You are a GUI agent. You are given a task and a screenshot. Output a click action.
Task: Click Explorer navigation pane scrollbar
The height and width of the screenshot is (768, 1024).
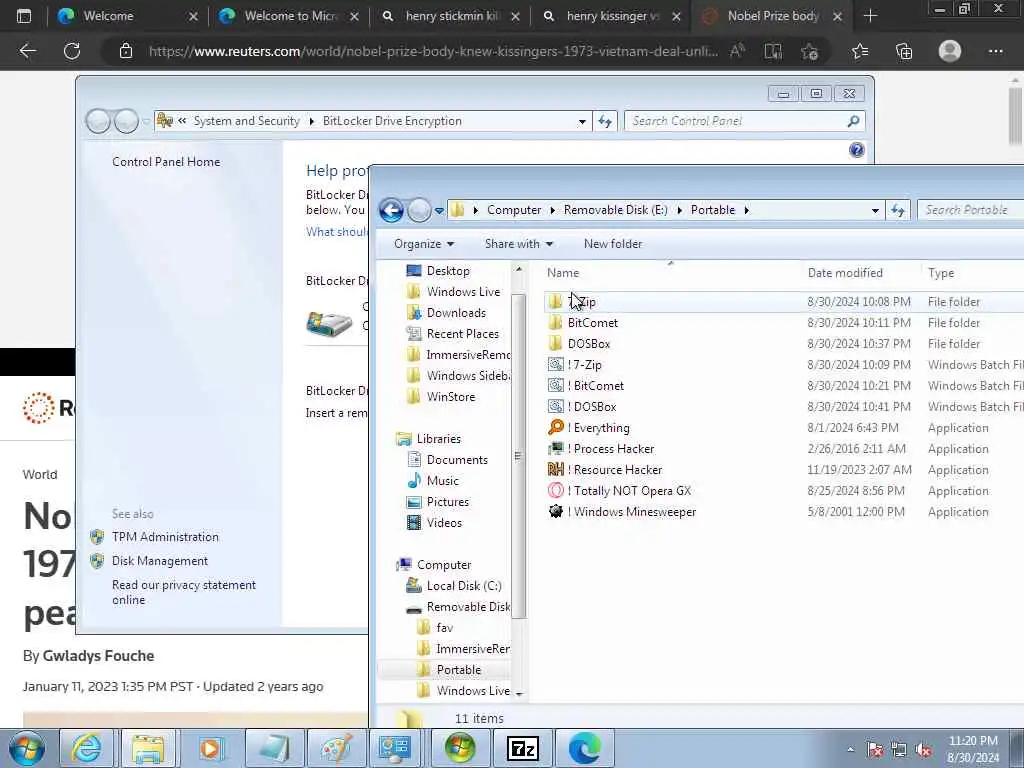coord(519,456)
